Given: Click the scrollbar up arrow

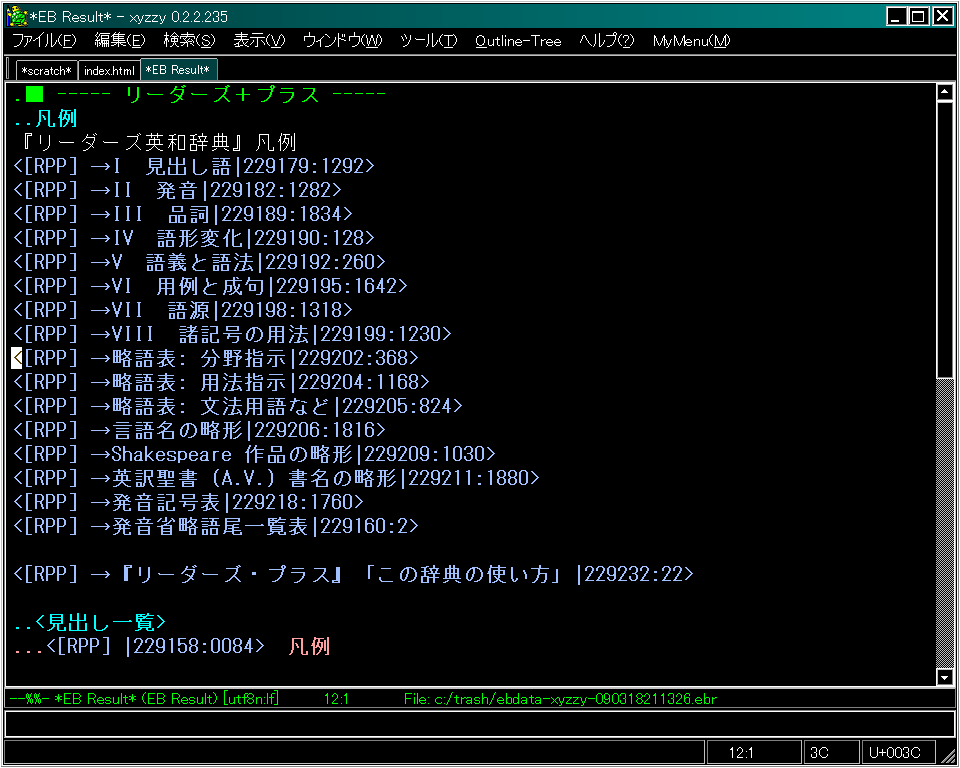Looking at the screenshot, I should coord(945,92).
